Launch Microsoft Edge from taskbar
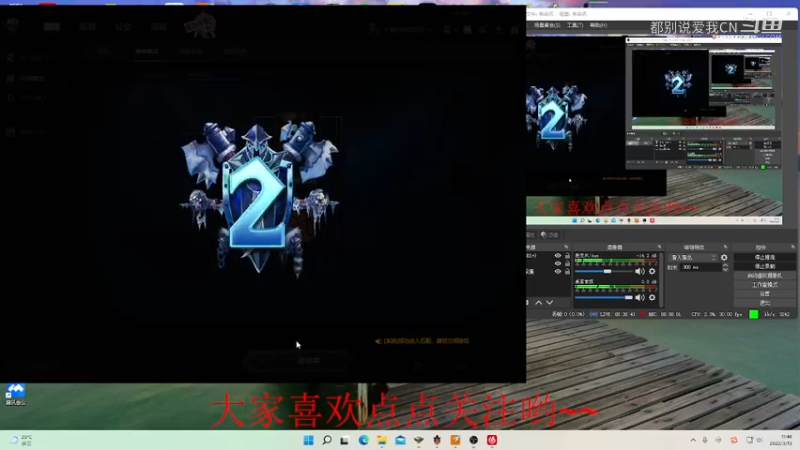Viewport: 800px width, 450px height. tap(363, 440)
